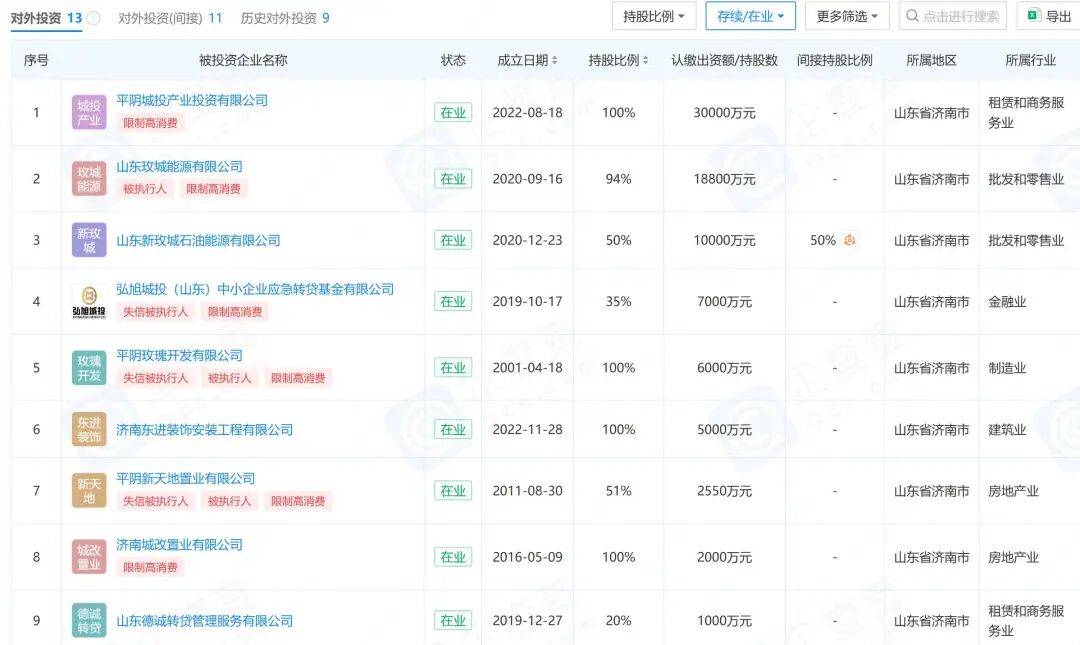Click 被执行人 tag under 平阴新天地置业
The image size is (1080, 645).
229,501
